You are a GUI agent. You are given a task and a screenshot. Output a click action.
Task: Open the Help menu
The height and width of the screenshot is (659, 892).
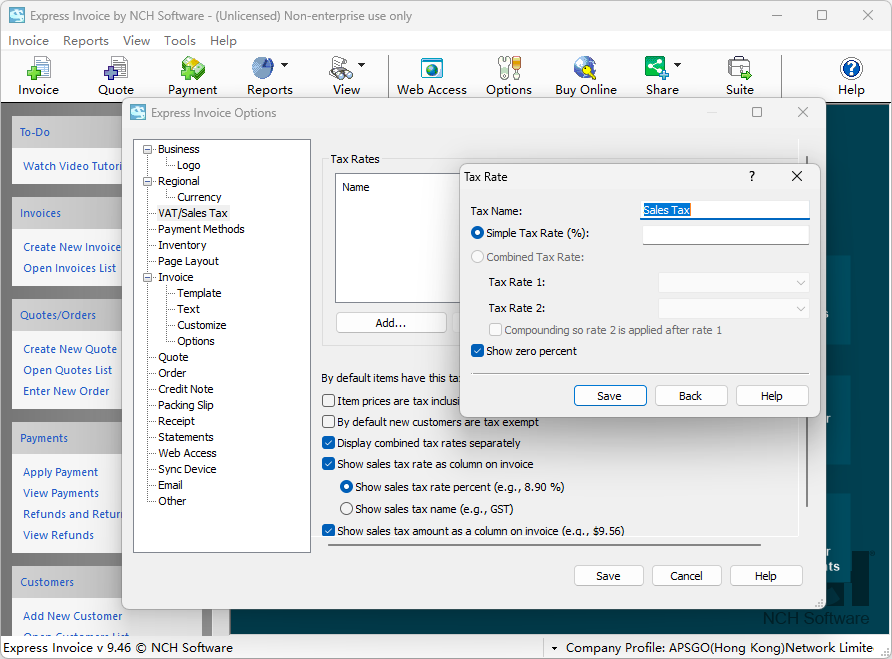click(x=223, y=40)
